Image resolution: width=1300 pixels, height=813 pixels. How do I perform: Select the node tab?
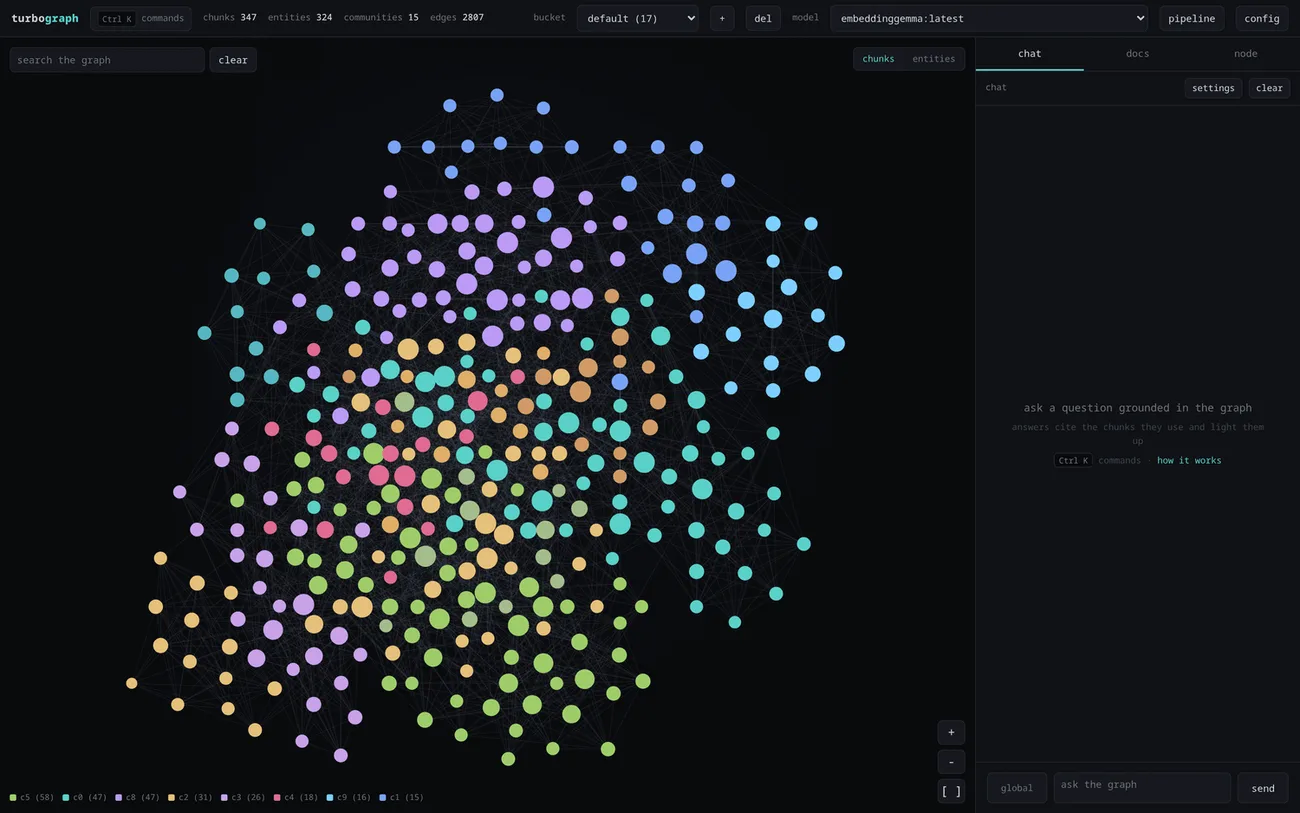1246,54
